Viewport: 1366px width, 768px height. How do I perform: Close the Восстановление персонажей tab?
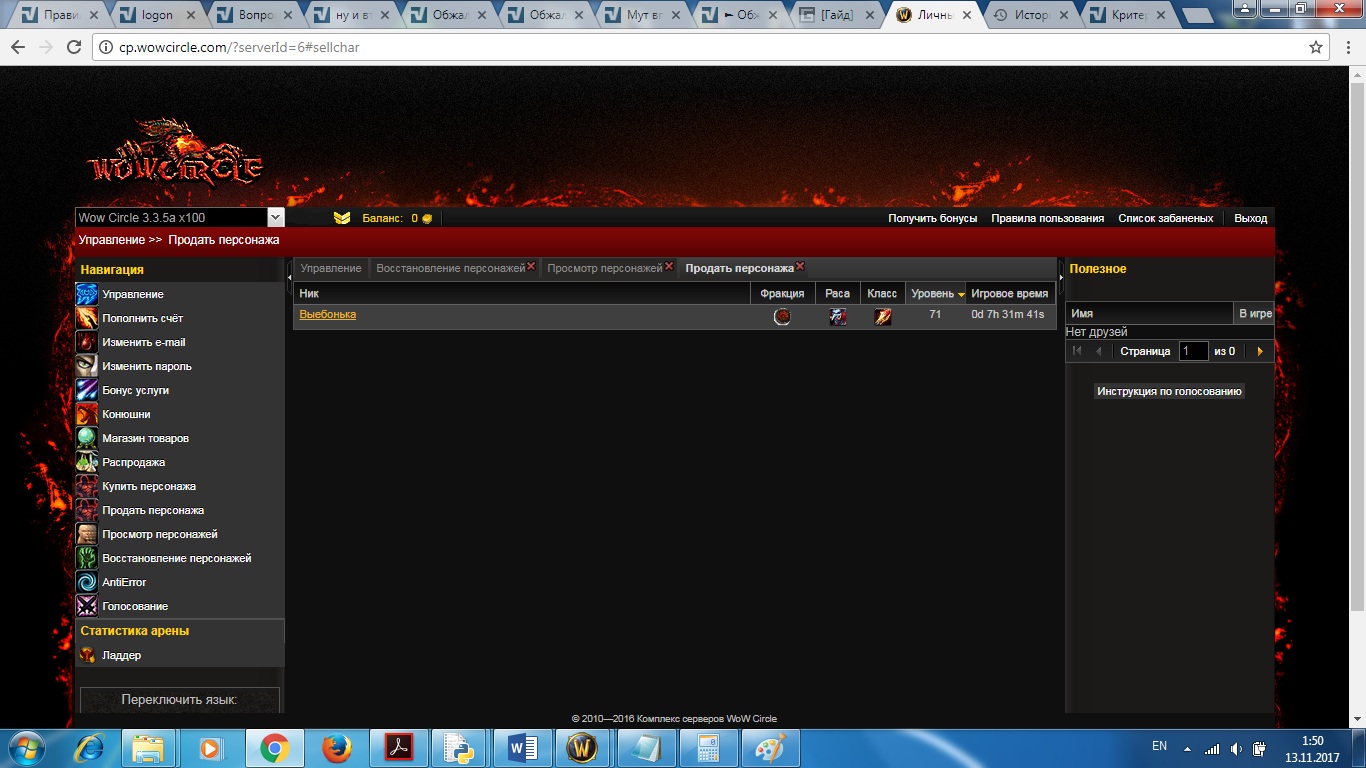click(x=531, y=267)
